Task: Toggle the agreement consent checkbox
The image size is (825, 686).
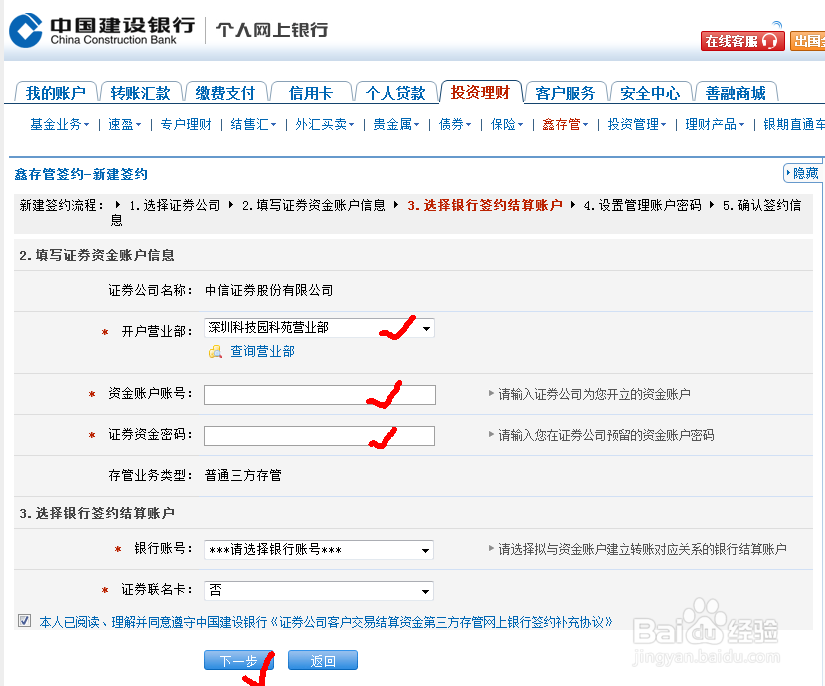Action: (24, 620)
